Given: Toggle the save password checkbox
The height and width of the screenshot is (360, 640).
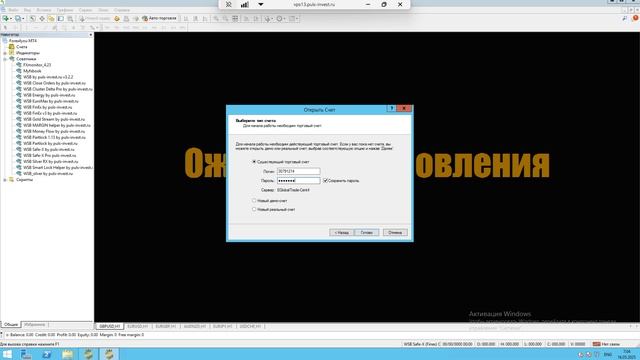Looking at the screenshot, I should click(325, 180).
